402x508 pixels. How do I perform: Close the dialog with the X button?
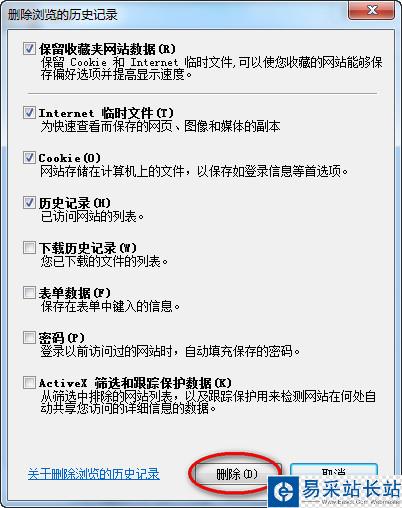(x=372, y=10)
